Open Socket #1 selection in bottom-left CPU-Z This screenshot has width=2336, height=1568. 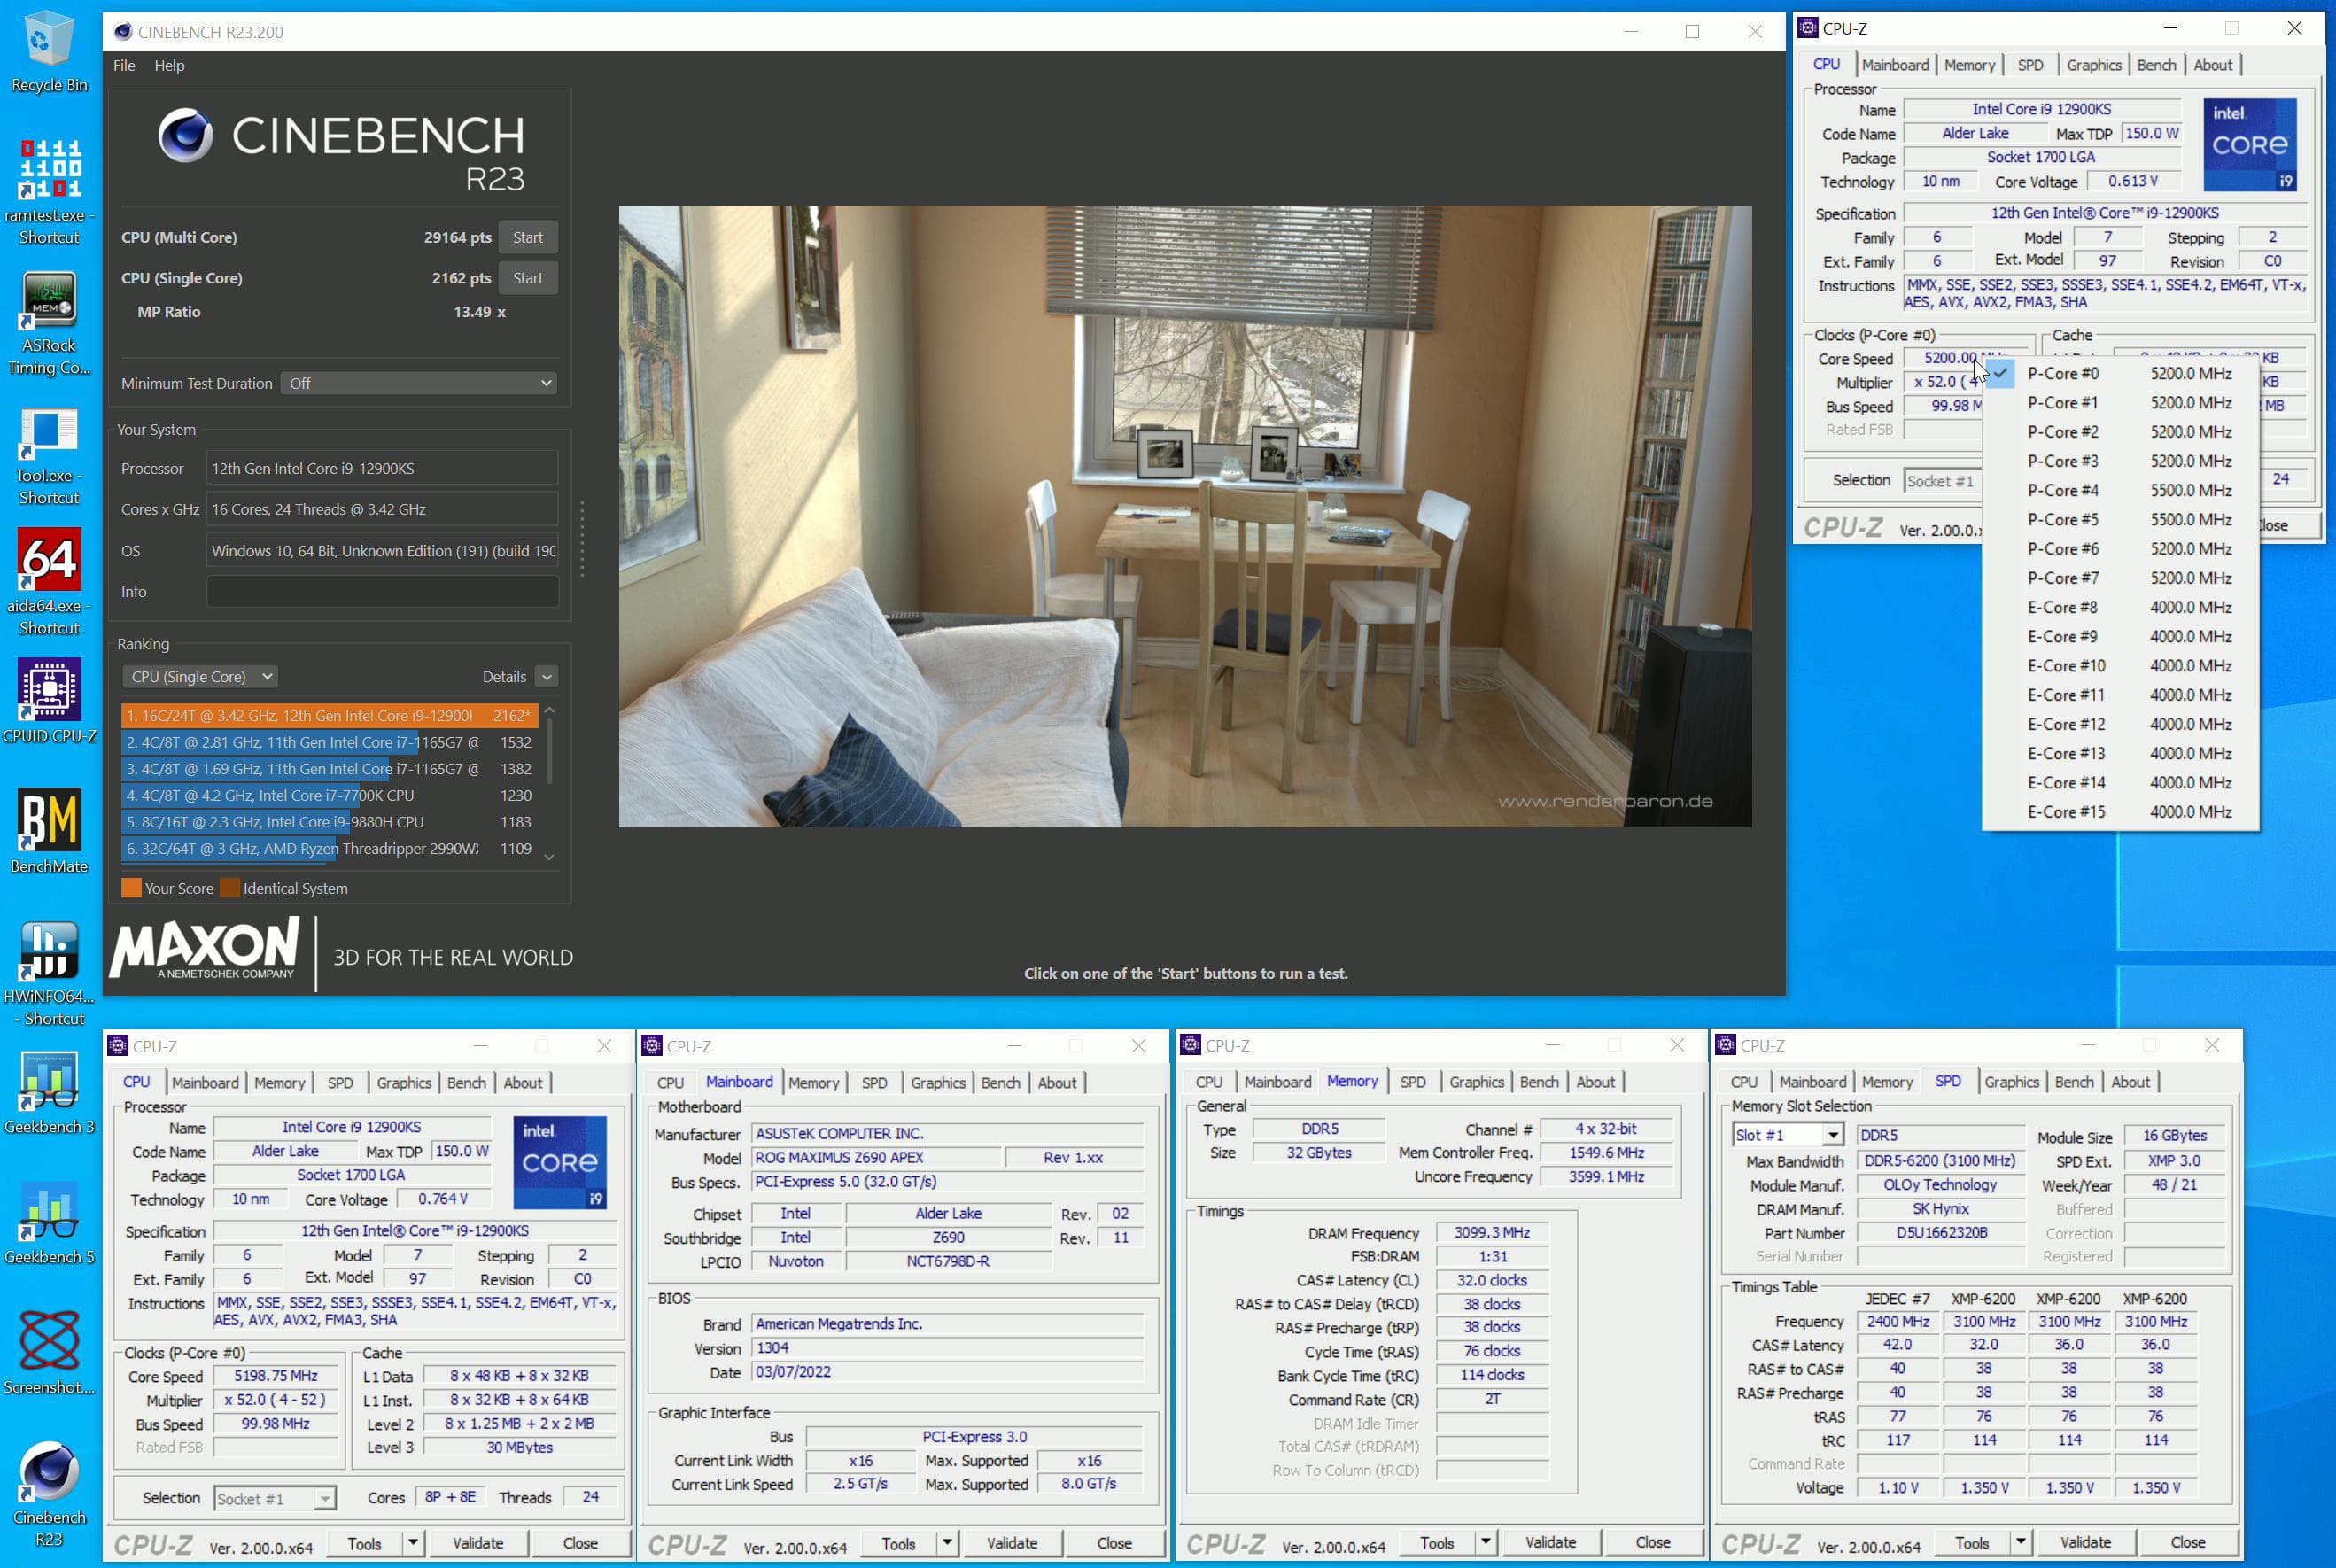point(275,1498)
